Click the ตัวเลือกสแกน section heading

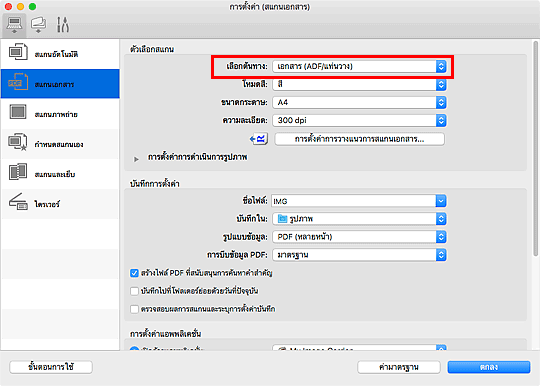pyautogui.click(x=152, y=49)
